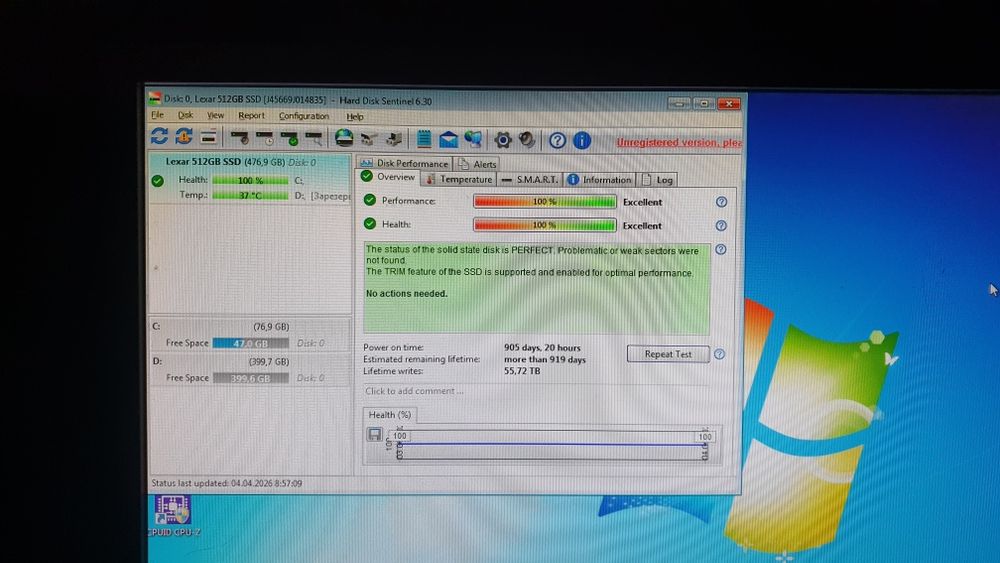
Task: Click the blue envelope send-report icon
Action: (448, 139)
